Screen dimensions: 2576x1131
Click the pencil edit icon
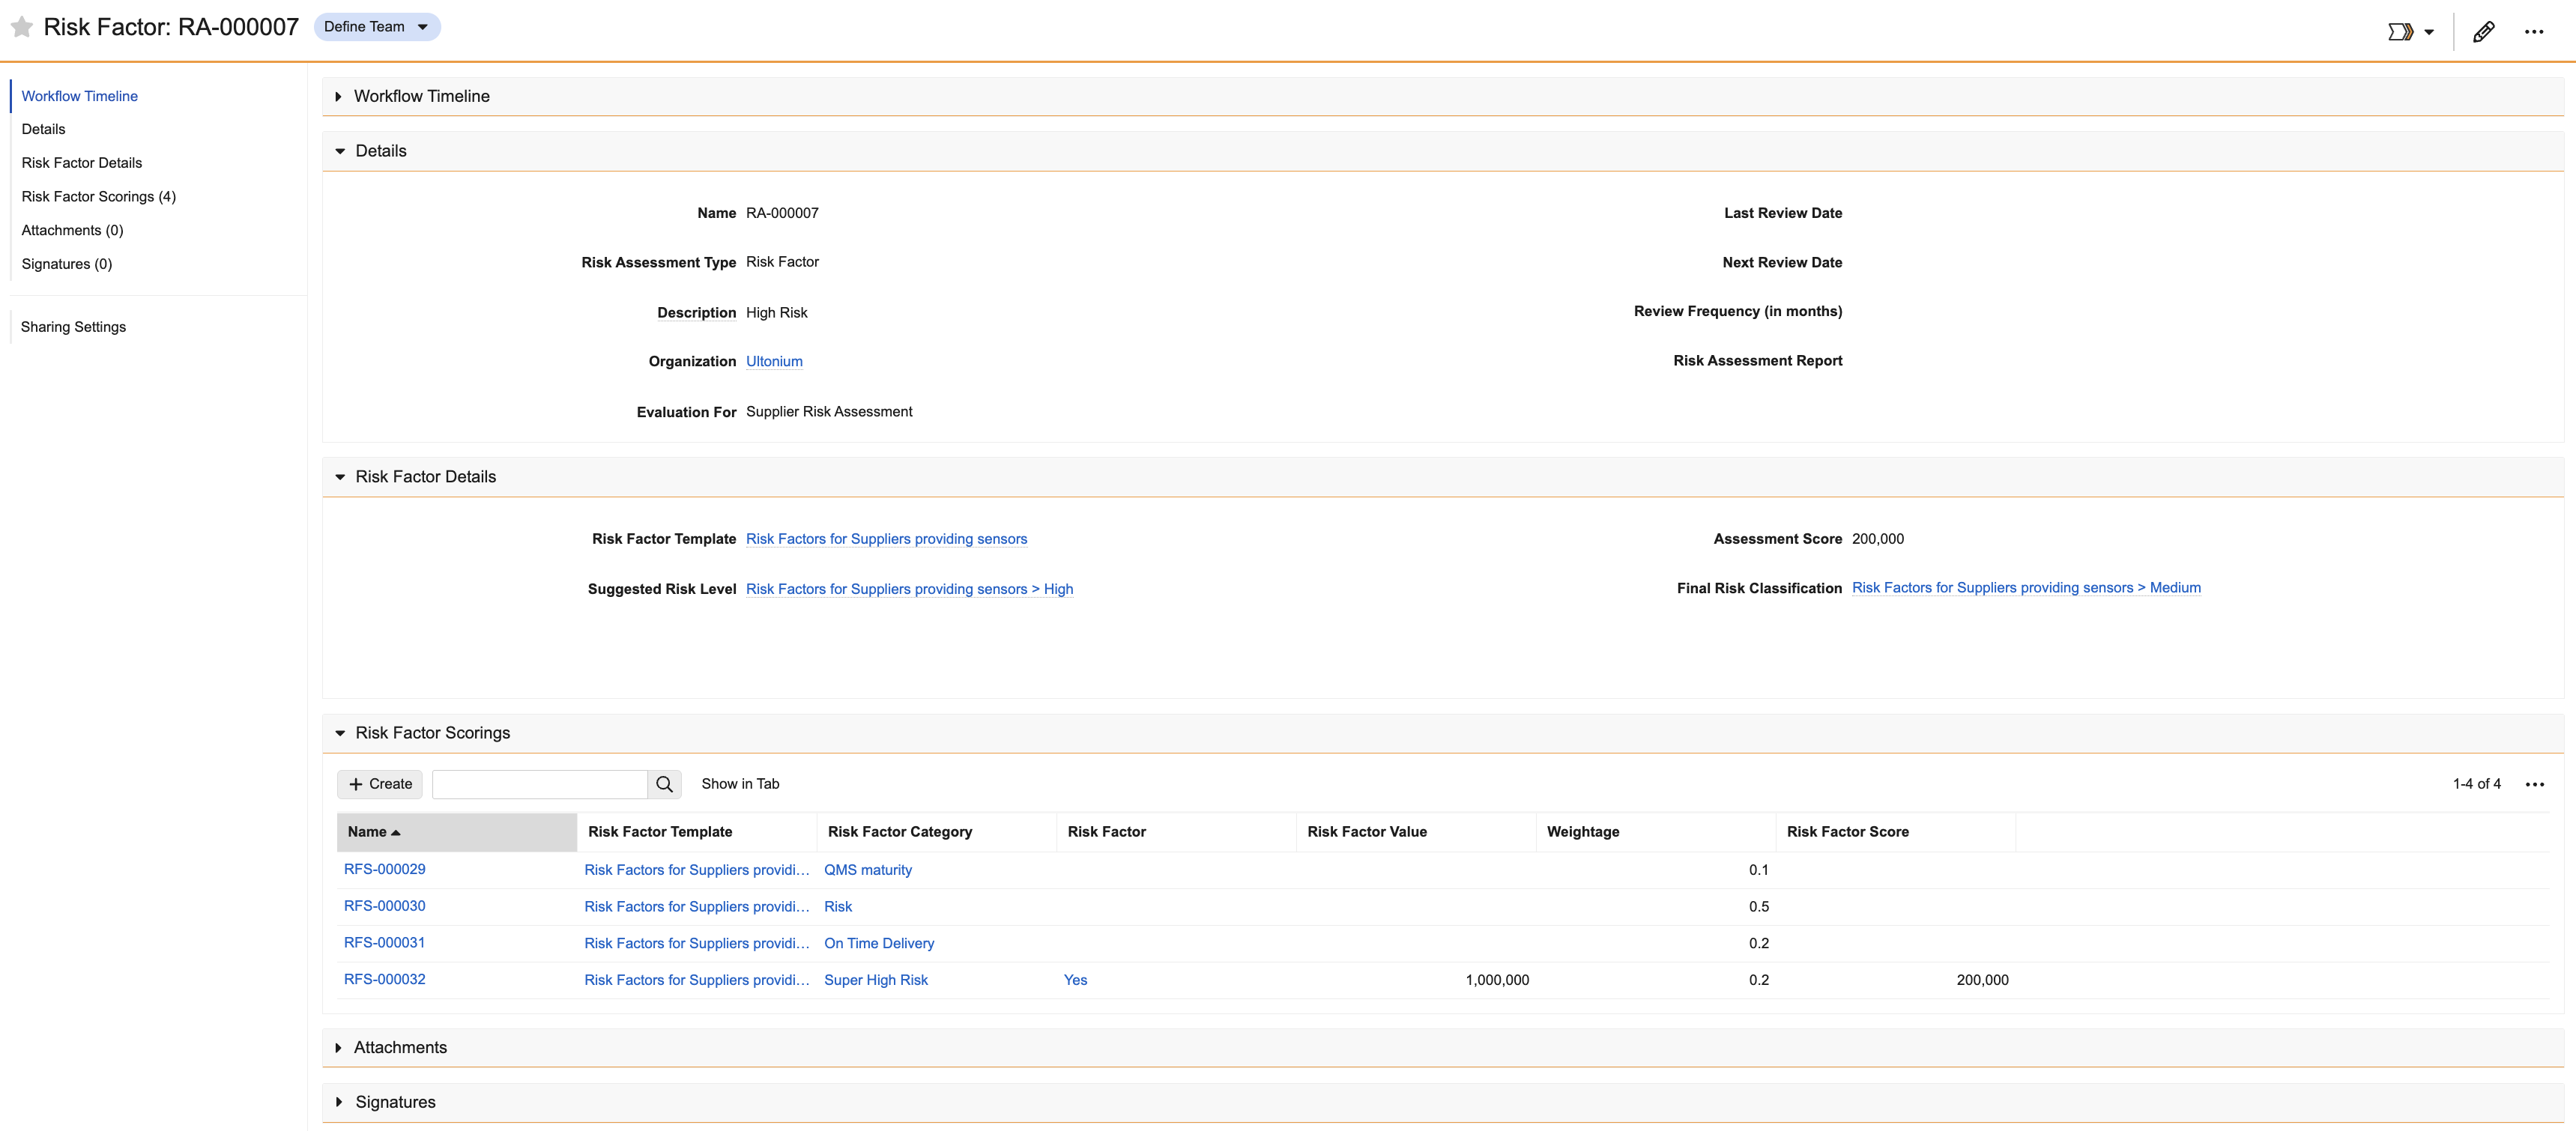coord(2483,32)
